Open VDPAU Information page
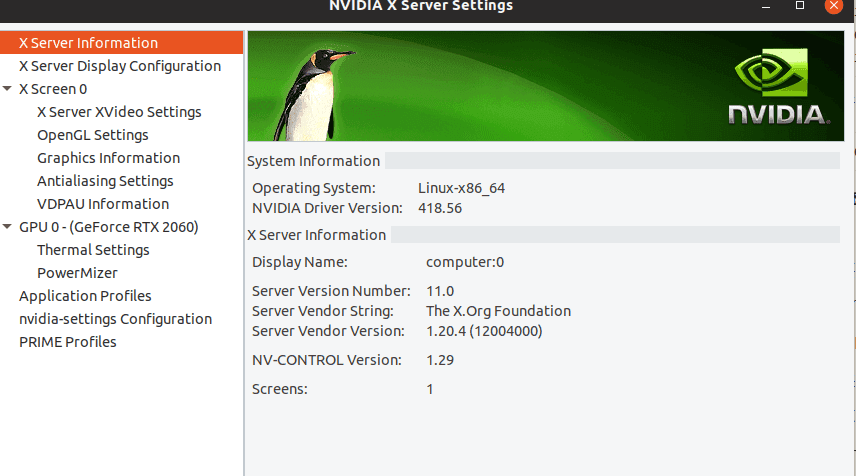856x476 pixels. point(103,204)
